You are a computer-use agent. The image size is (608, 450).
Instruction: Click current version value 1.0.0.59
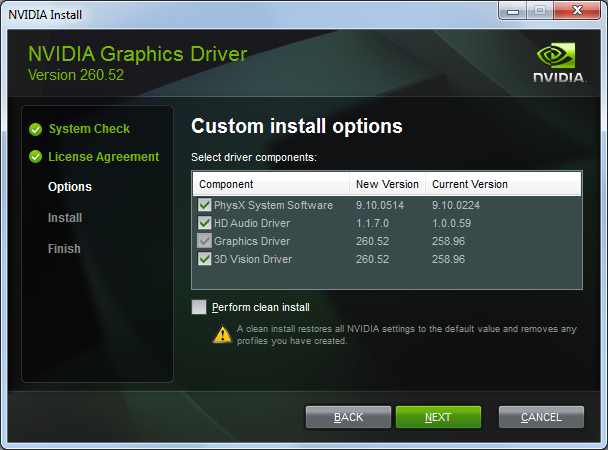click(x=452, y=223)
